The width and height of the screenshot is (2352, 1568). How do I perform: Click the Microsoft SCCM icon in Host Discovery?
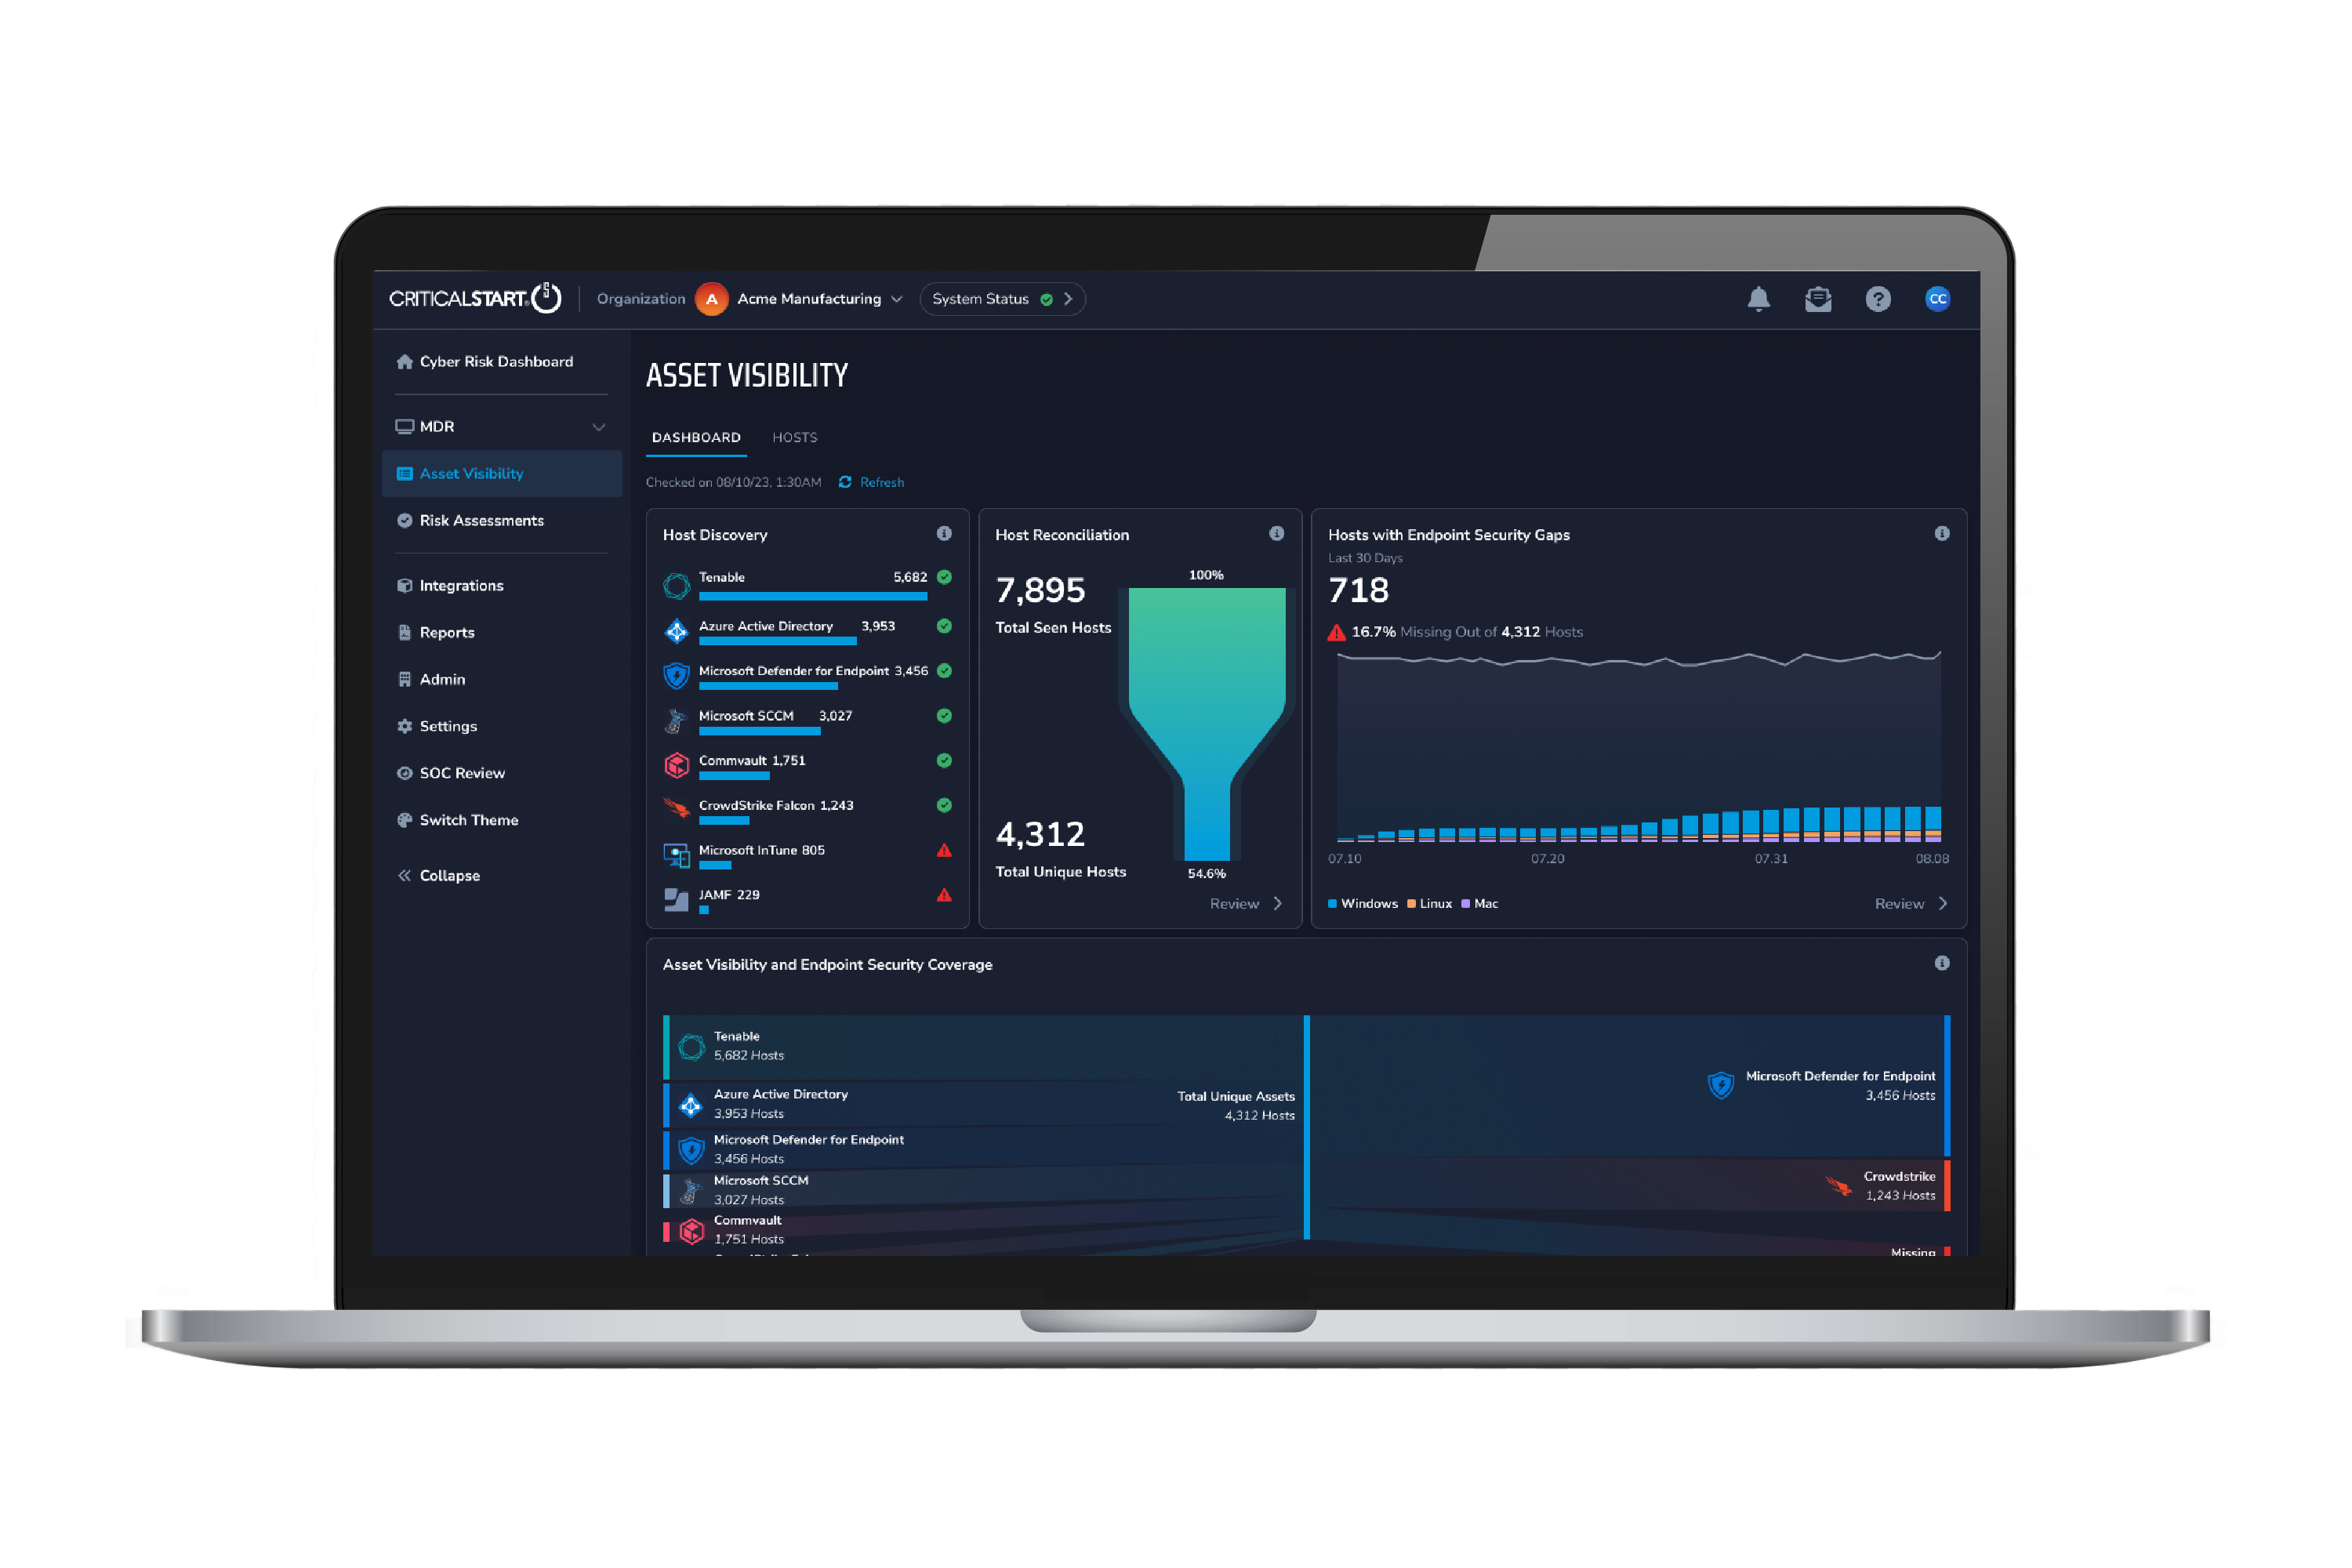point(677,721)
